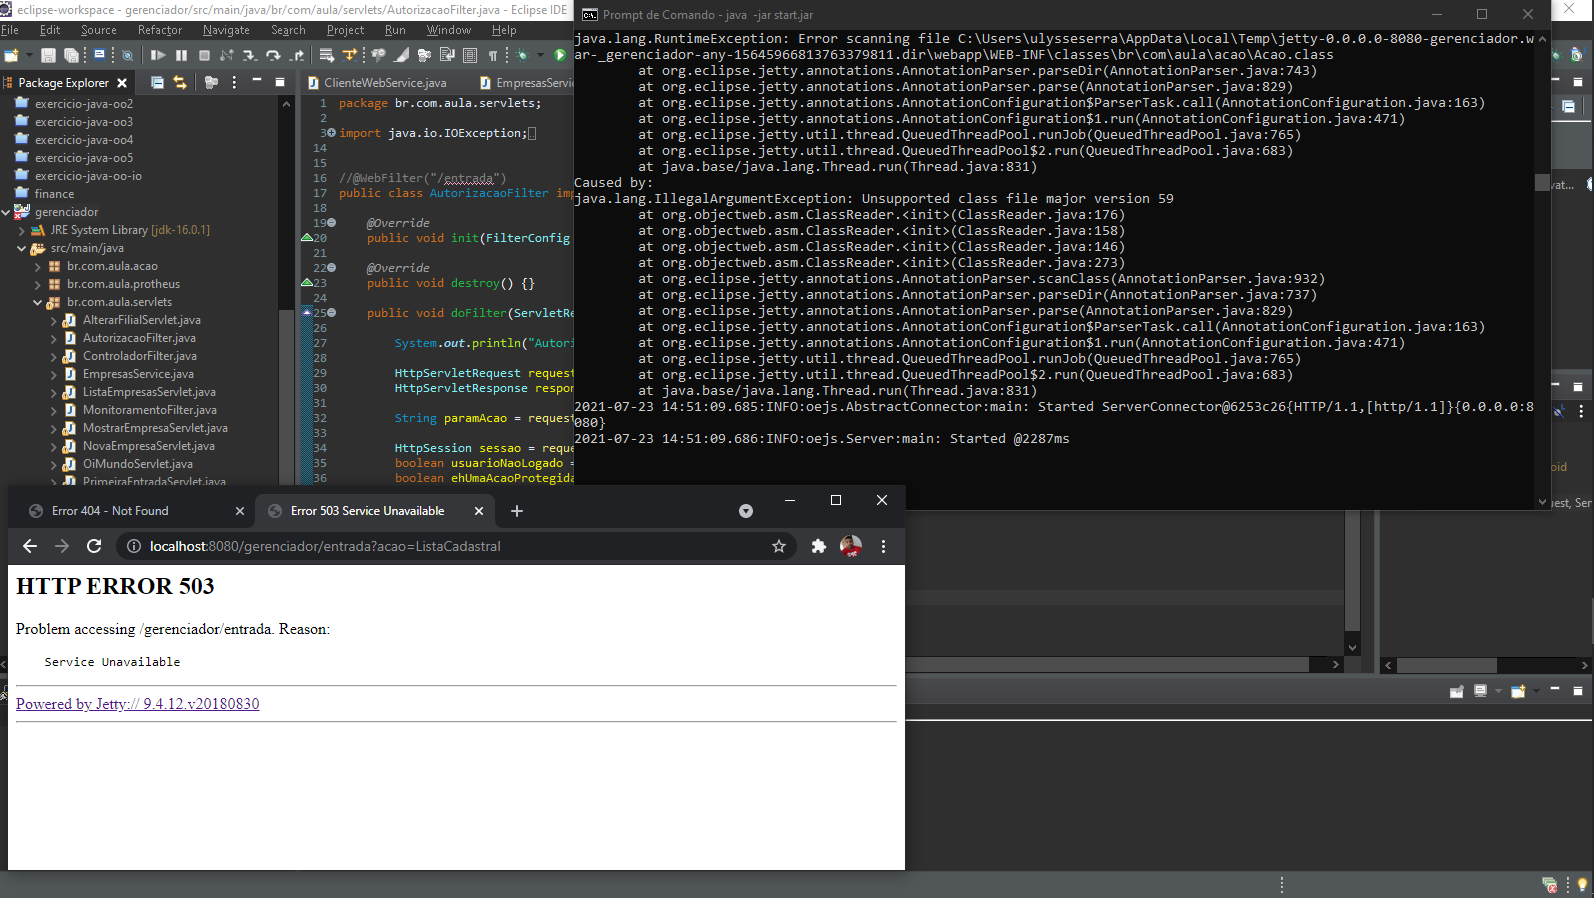Open the File menu in Eclipse

[x=10, y=30]
